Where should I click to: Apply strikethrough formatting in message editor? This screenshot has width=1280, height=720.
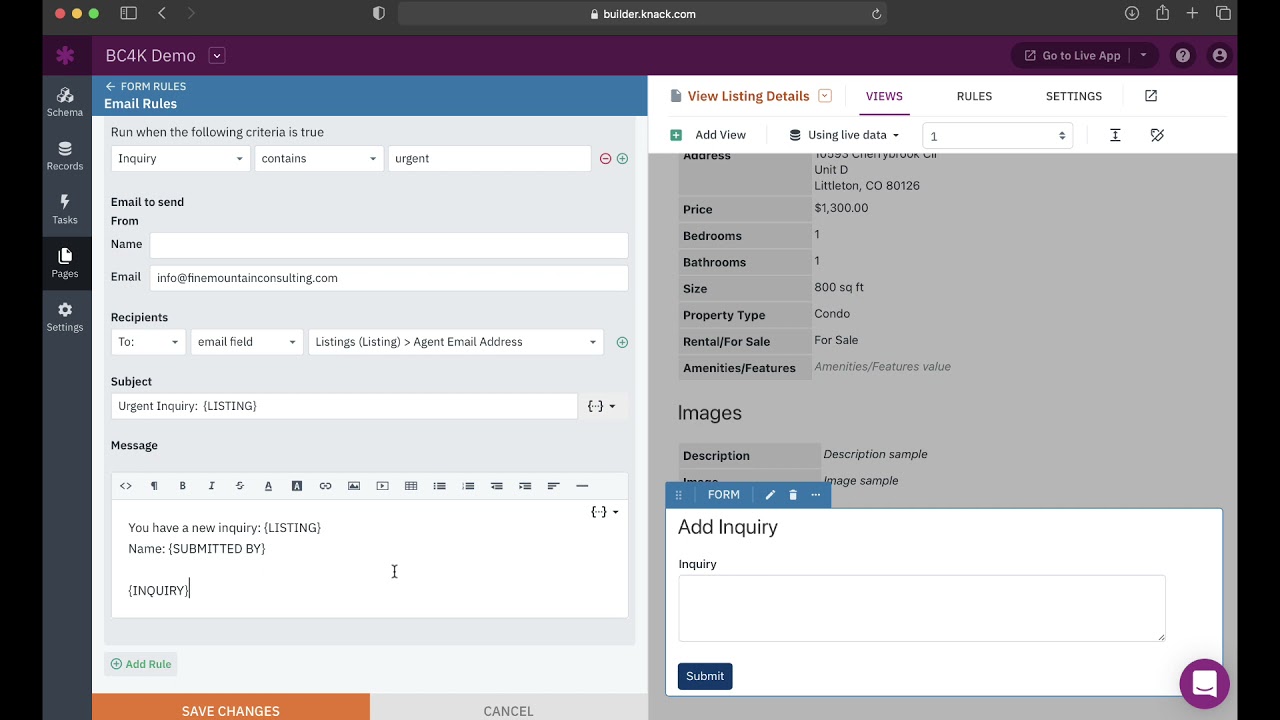pyautogui.click(x=239, y=486)
